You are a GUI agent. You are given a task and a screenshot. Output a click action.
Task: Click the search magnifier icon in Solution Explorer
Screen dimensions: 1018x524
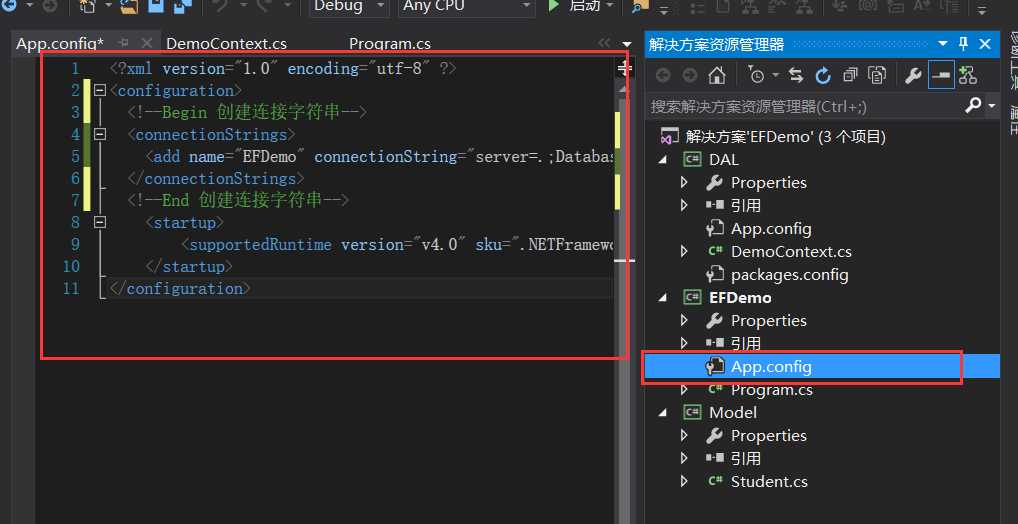pos(973,105)
